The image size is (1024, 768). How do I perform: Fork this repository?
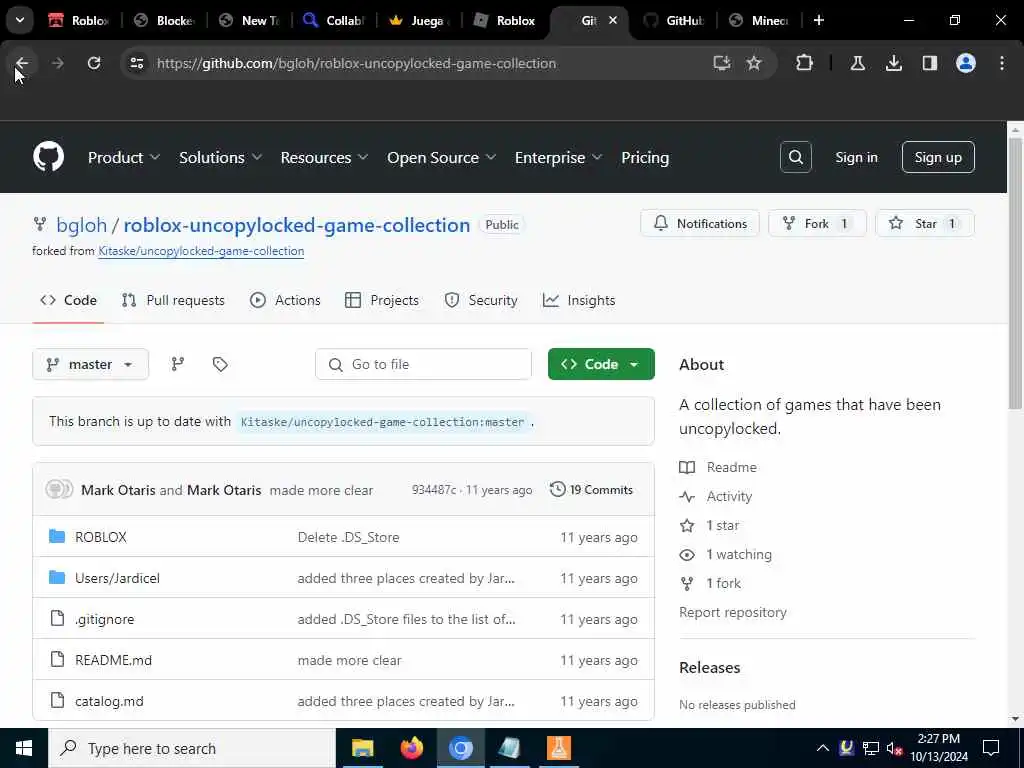[817, 223]
